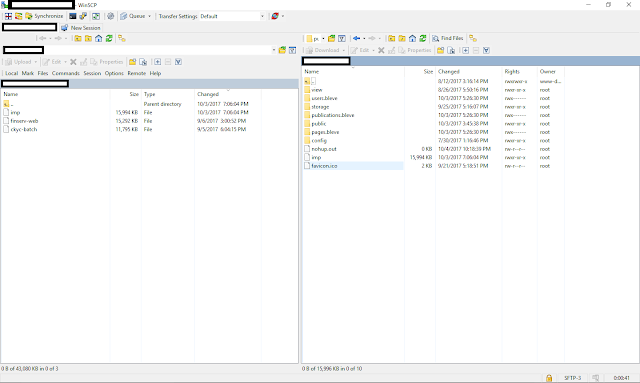Open session in PuTTY icon
This screenshot has width=640, height=383.
point(83,16)
